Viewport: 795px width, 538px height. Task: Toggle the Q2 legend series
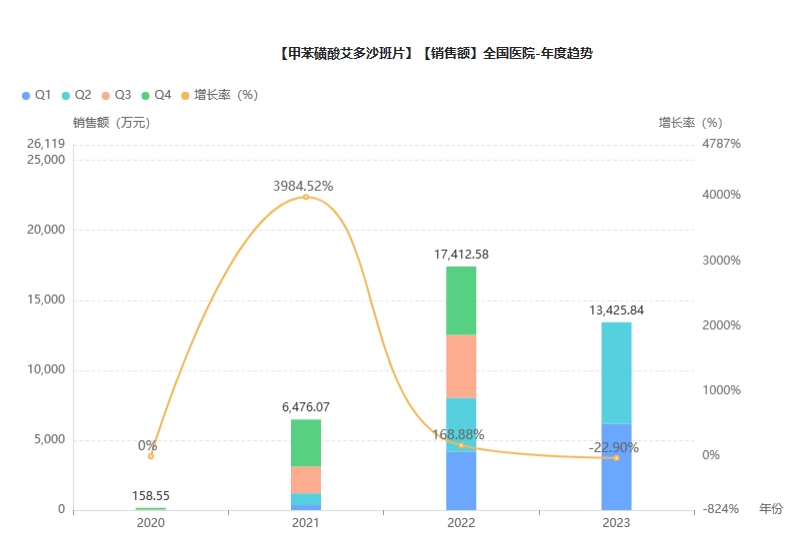click(x=82, y=95)
